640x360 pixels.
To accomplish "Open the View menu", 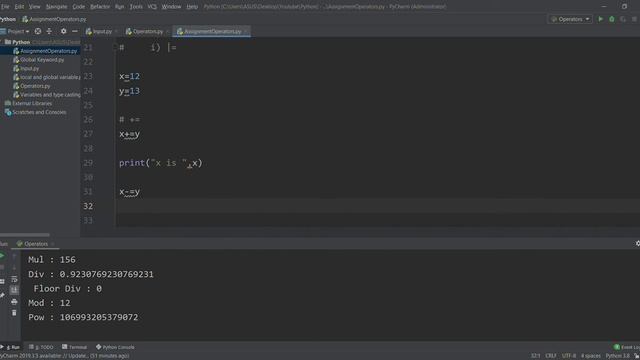I will pyautogui.click(x=34, y=7).
